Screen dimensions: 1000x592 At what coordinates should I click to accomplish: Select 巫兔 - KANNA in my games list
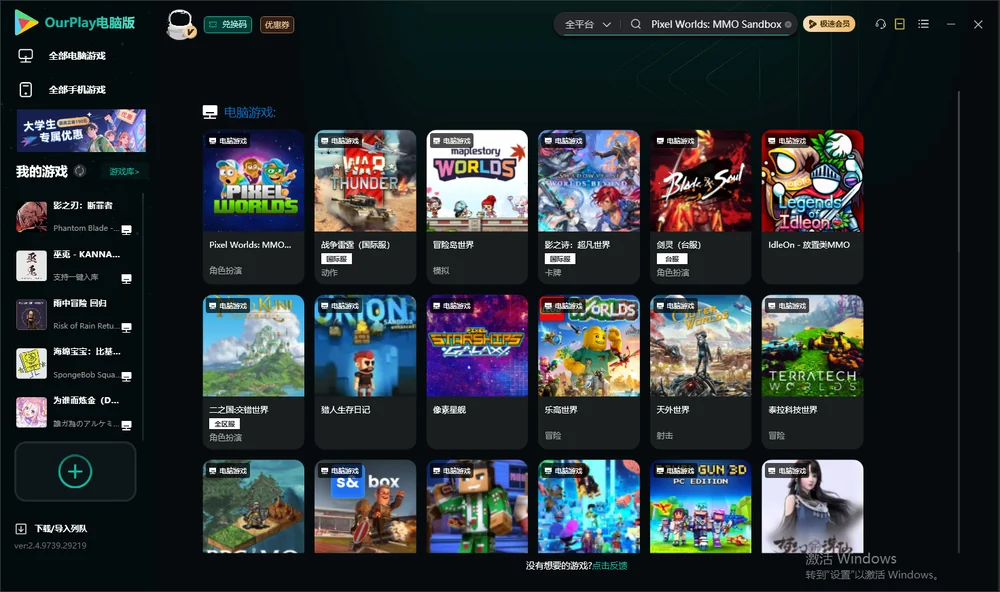tap(75, 265)
